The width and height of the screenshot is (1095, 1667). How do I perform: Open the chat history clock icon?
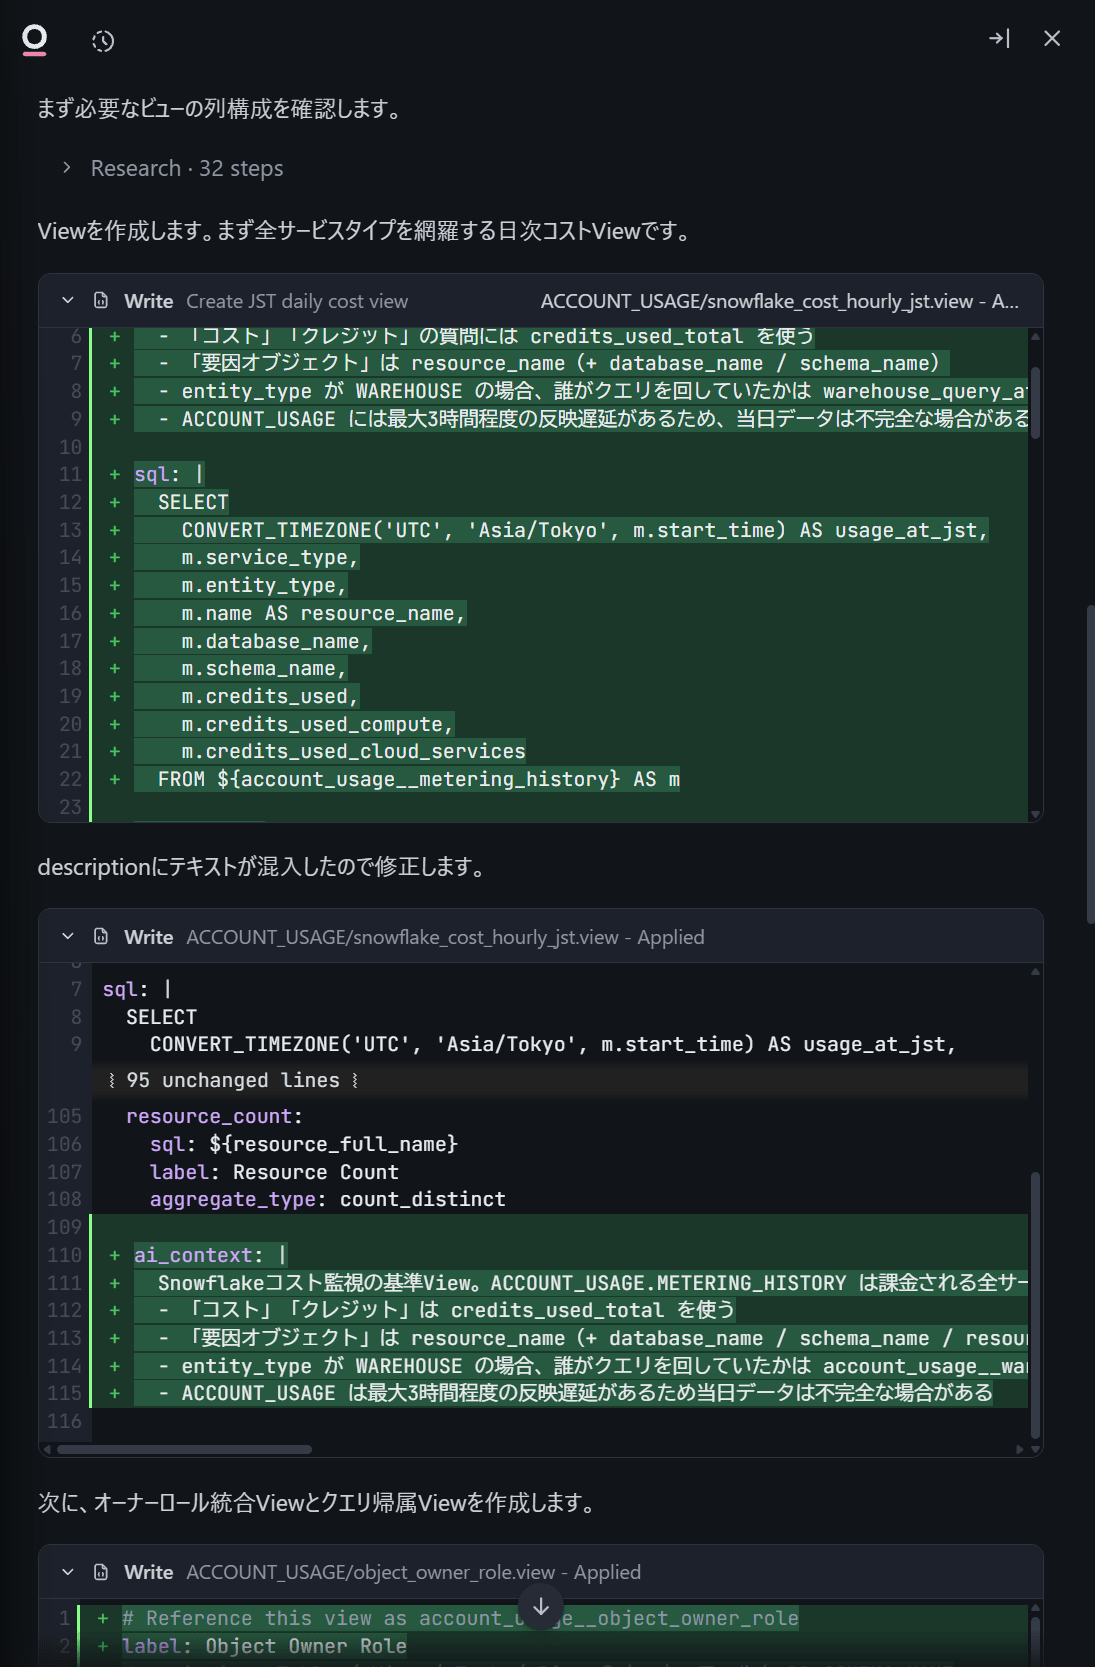click(x=103, y=41)
